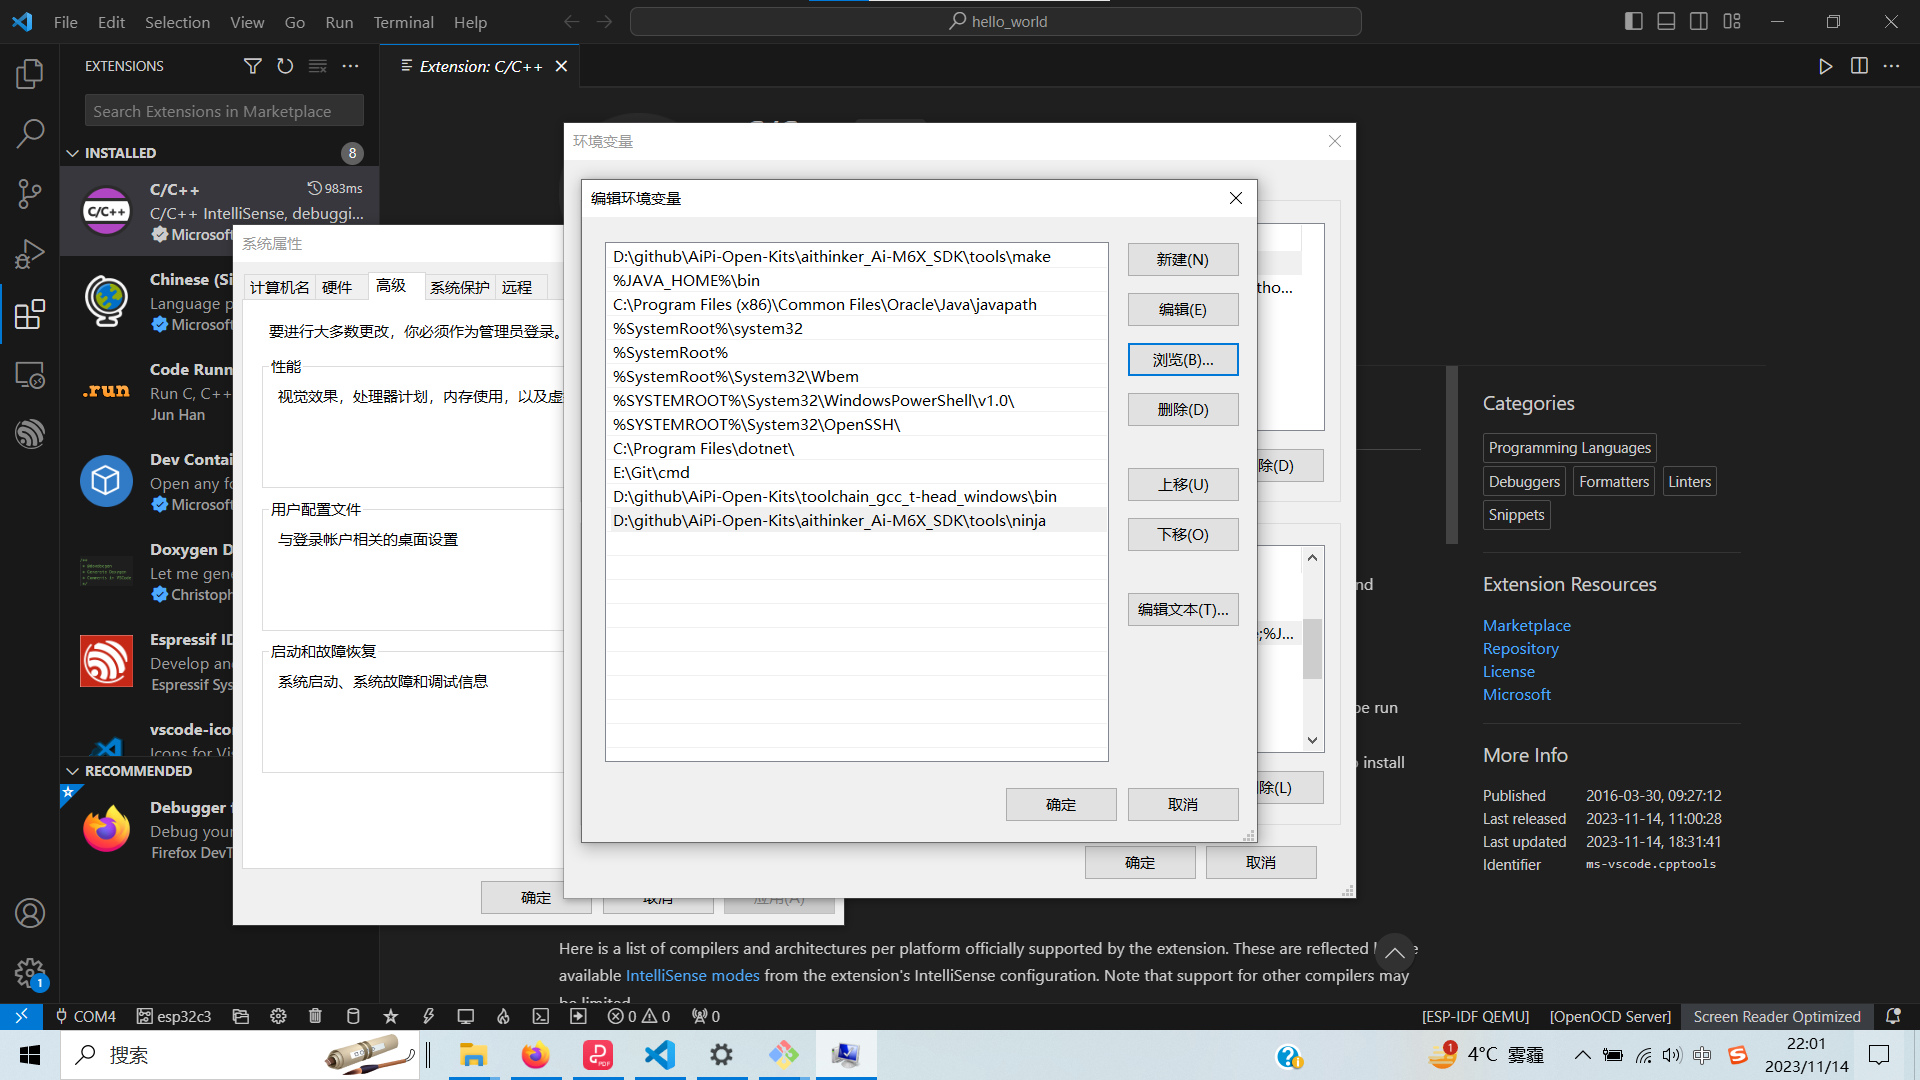Click the hello_world command center search box
Viewport: 1920px width, 1080px height.
pos(996,21)
